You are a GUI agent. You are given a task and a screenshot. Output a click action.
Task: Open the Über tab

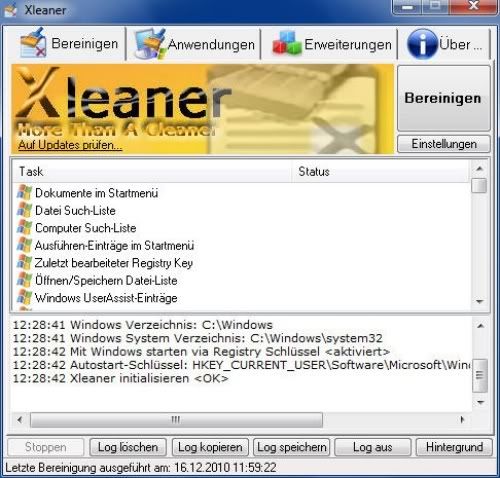[445, 44]
